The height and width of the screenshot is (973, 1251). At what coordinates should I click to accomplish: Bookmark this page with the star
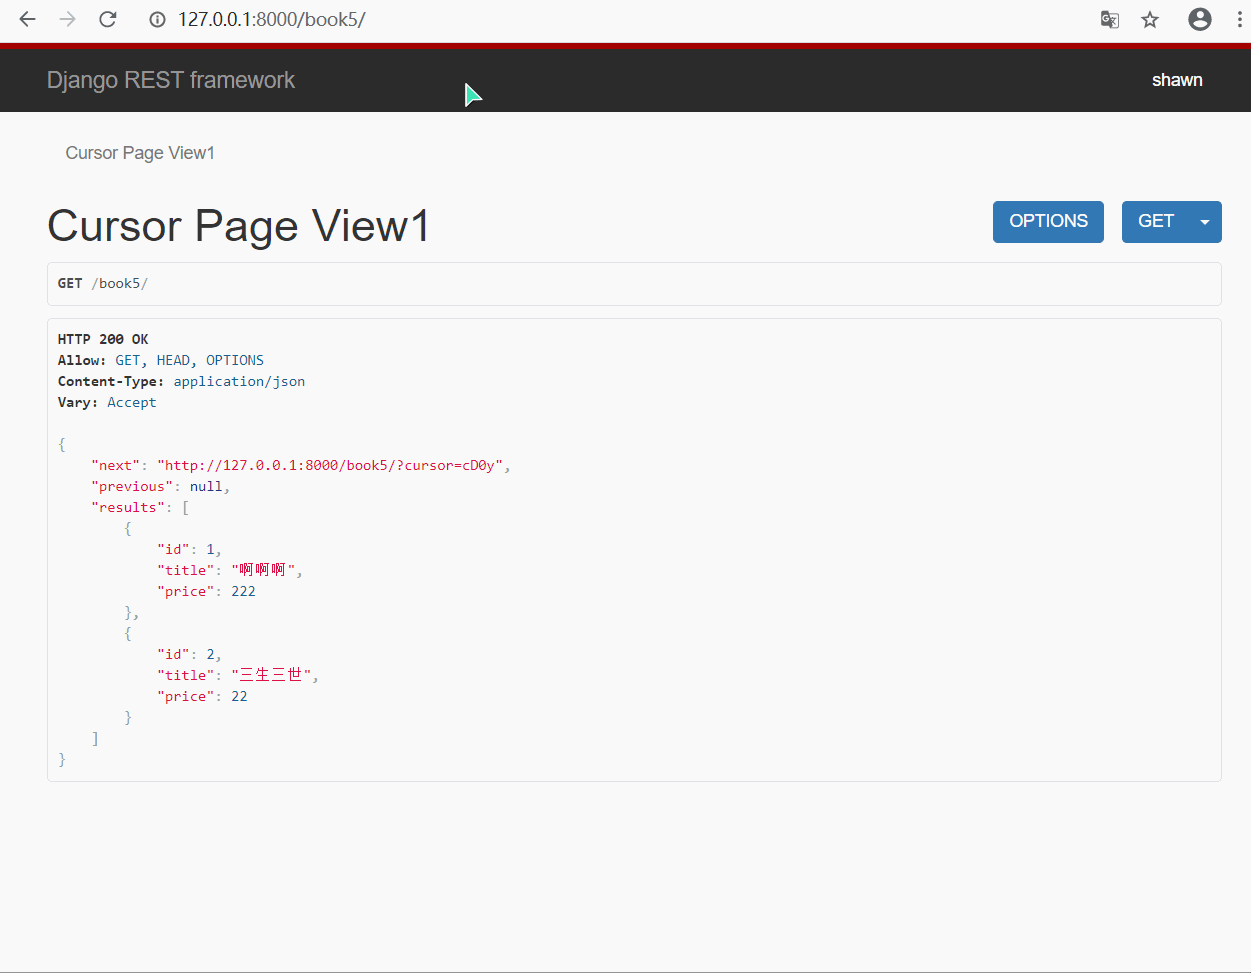[1150, 20]
